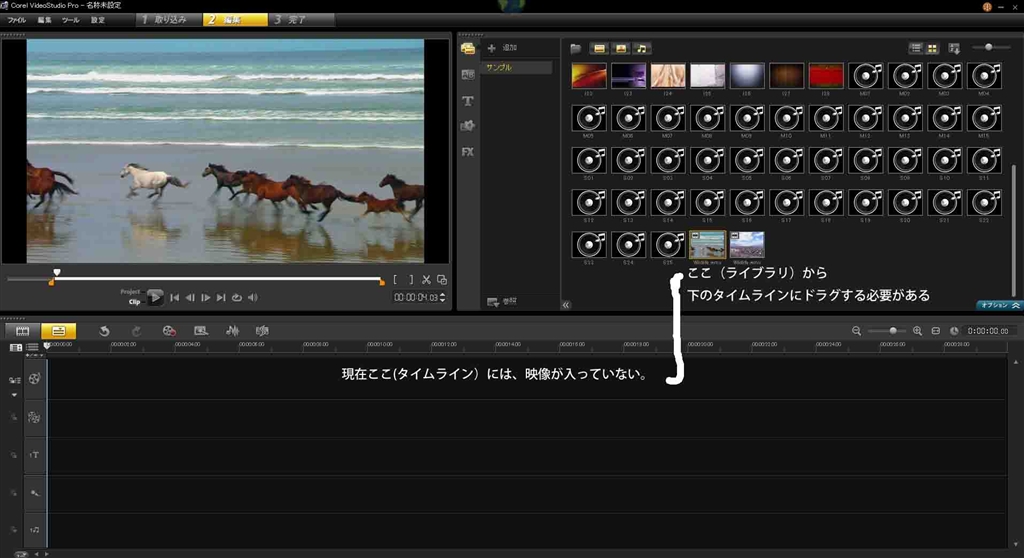
Task: Switch to the 取り込み step tab
Action: [165, 19]
